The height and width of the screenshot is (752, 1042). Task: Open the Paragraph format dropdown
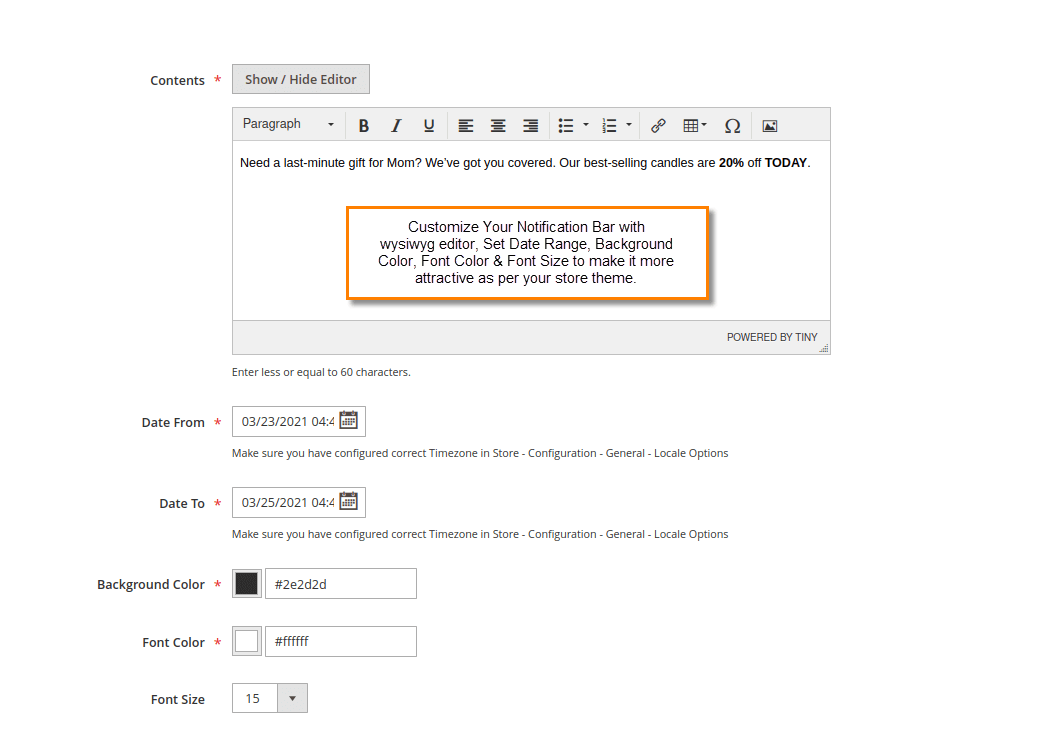pyautogui.click(x=287, y=124)
